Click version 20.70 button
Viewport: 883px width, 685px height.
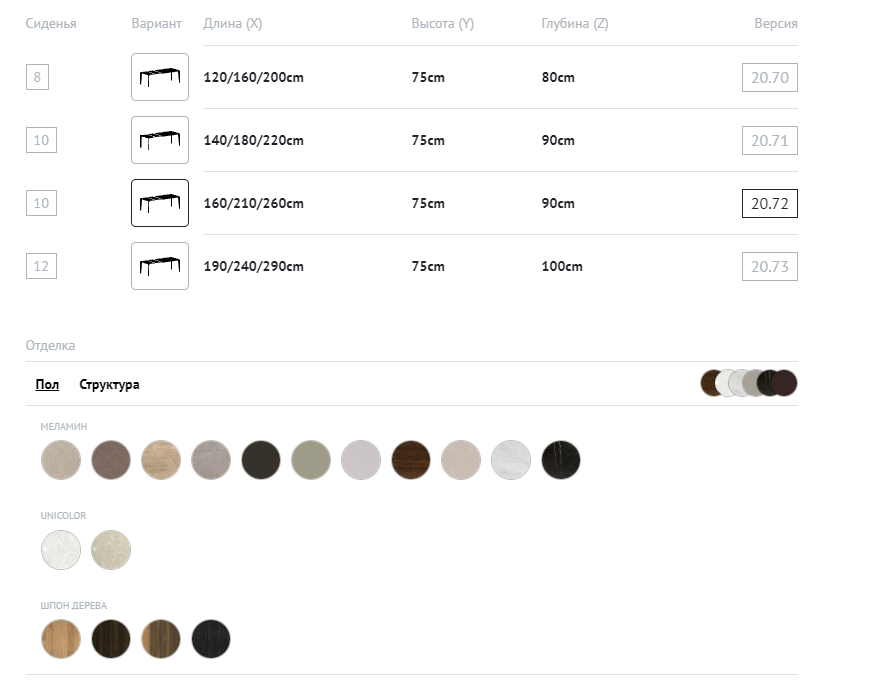click(769, 77)
